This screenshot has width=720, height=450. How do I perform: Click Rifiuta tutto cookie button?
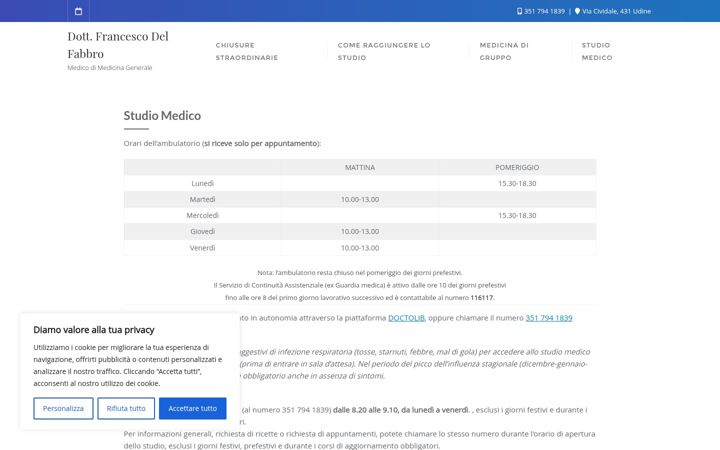(x=126, y=408)
